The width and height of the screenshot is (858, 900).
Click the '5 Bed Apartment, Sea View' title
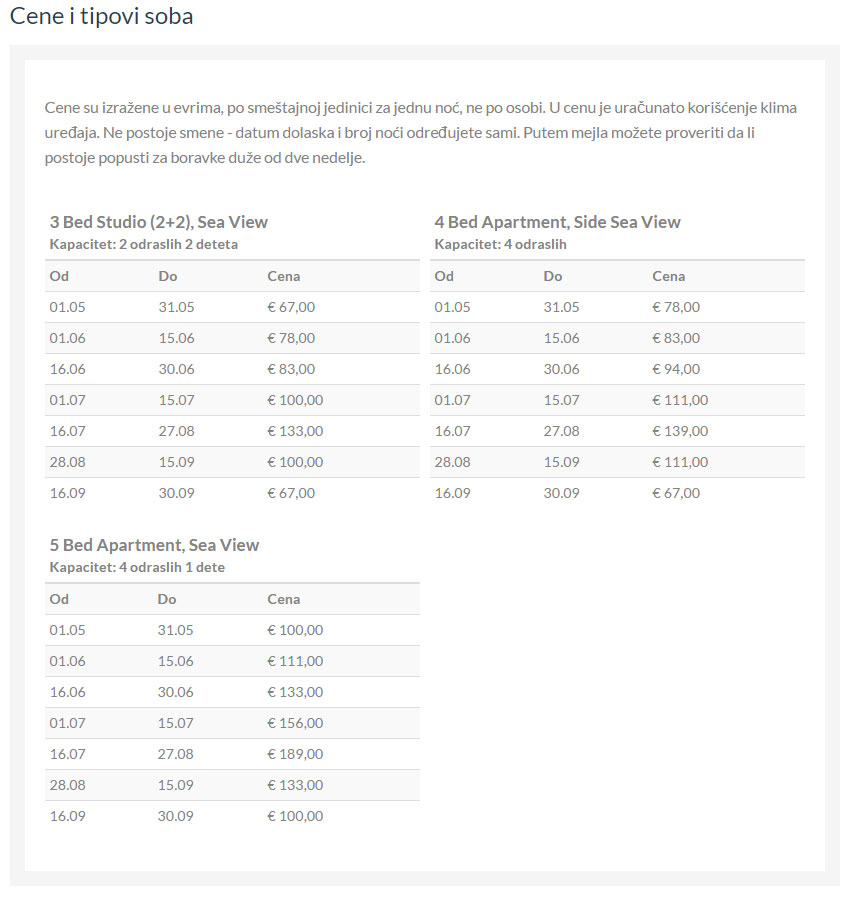coord(154,545)
